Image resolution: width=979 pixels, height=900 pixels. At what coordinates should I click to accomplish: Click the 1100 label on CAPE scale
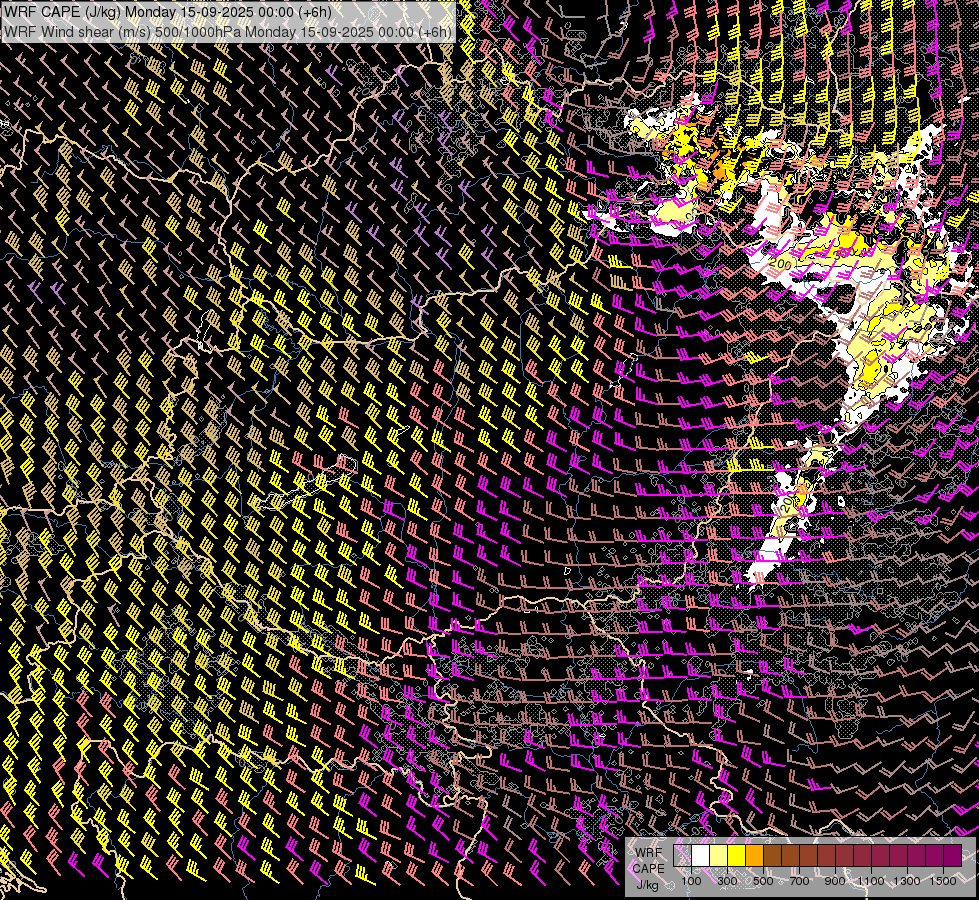[871, 881]
